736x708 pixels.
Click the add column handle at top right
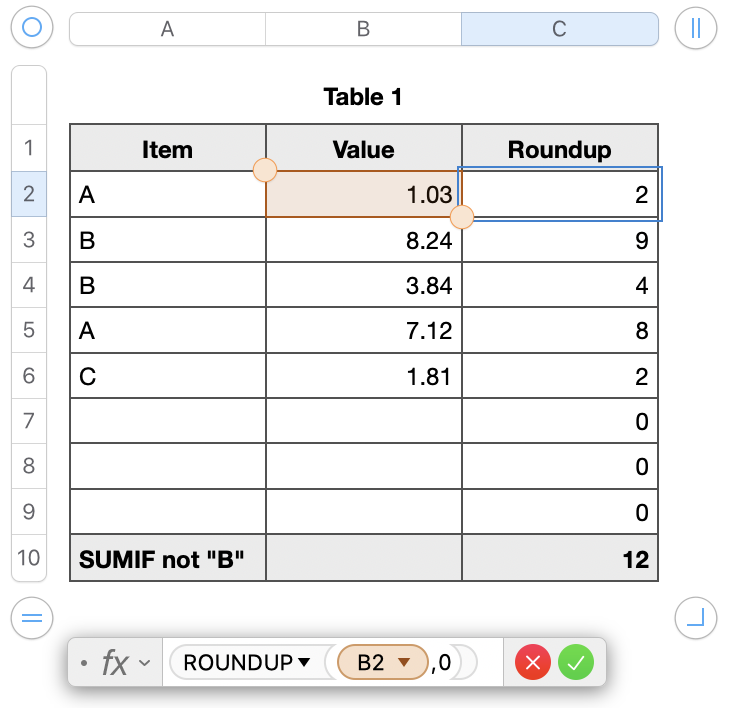point(695,27)
